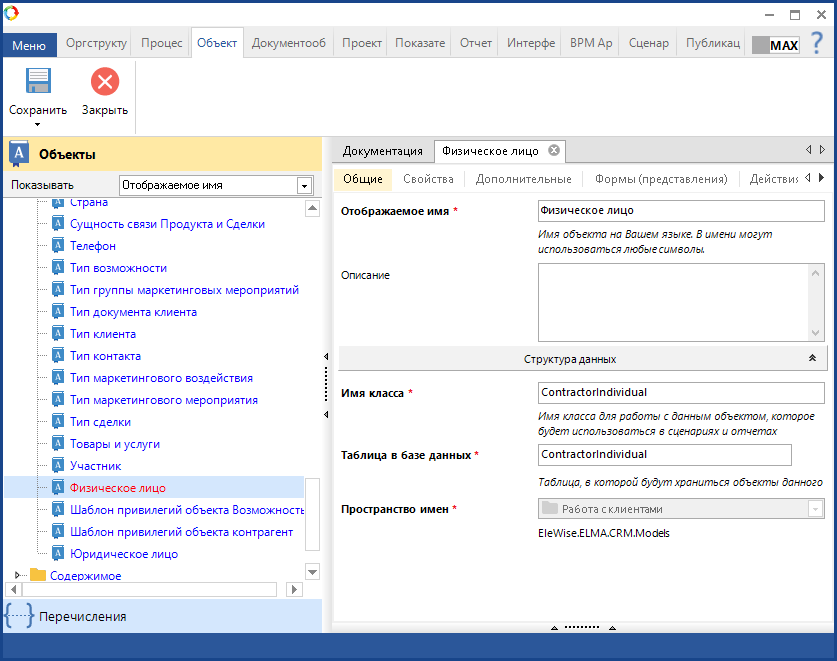Click the Перечисления curly braces icon
The image size is (837, 661).
pos(18,616)
